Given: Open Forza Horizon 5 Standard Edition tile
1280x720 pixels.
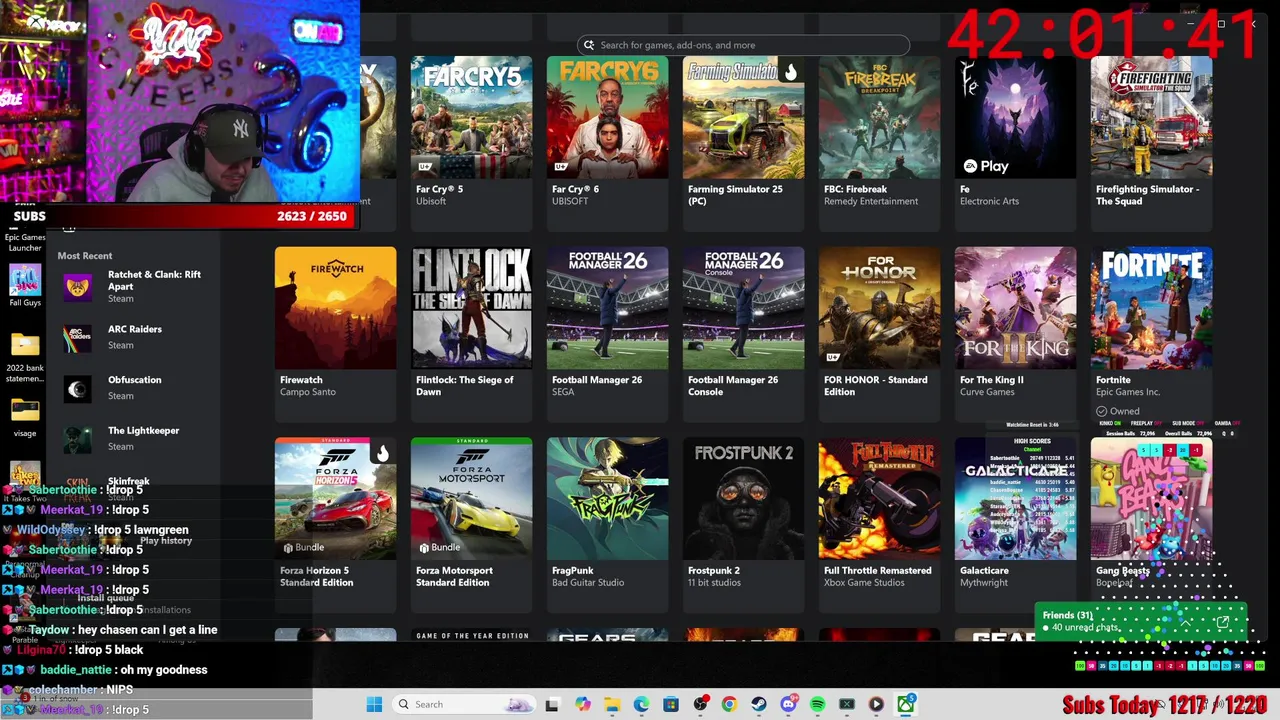Looking at the screenshot, I should coord(335,525).
